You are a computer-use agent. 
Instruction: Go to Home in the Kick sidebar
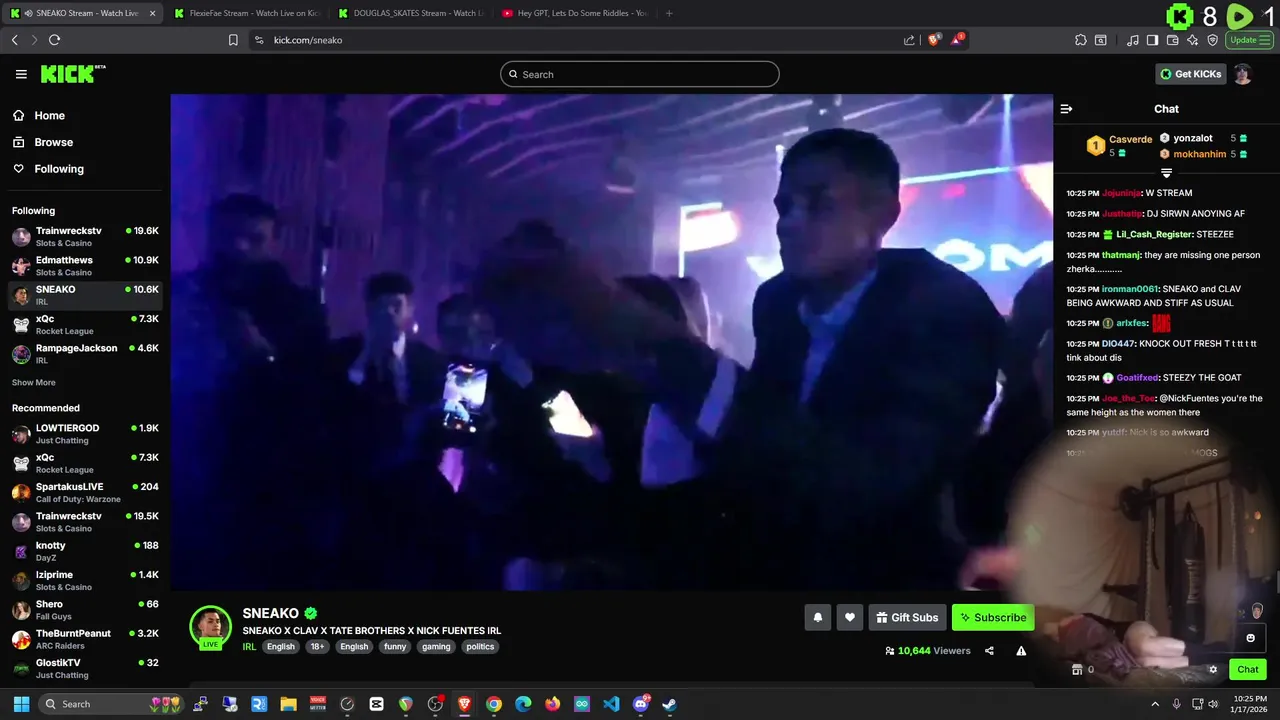coord(49,116)
